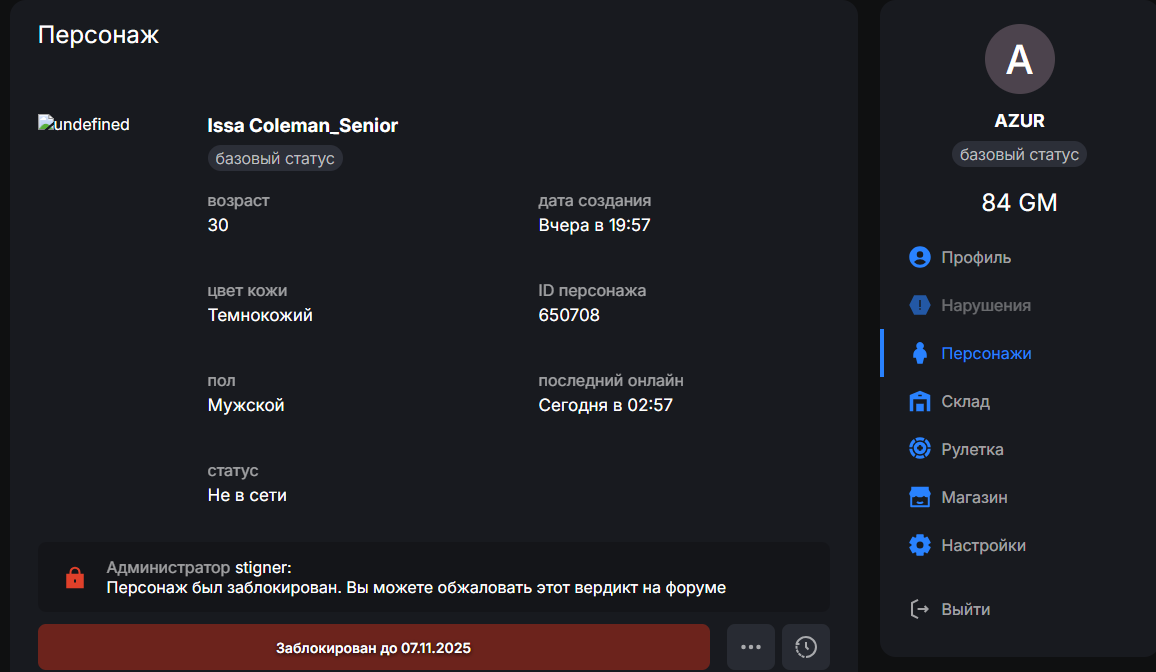
Task: Click the AZUR avatar circle
Action: coord(1019,59)
